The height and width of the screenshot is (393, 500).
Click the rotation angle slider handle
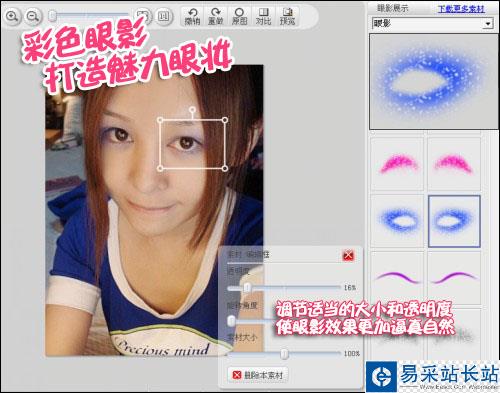coord(231,321)
